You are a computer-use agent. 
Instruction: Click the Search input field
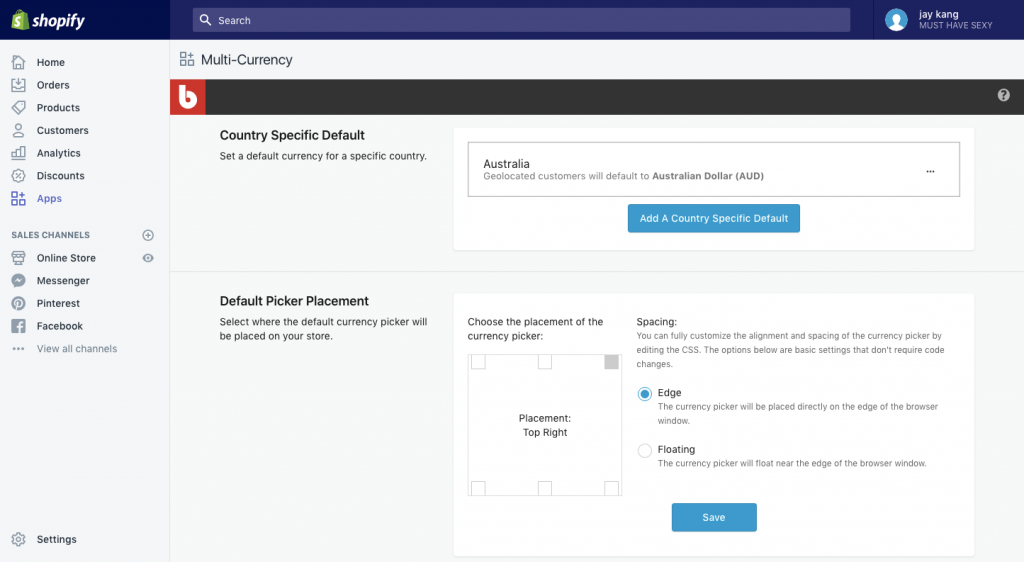(x=521, y=20)
